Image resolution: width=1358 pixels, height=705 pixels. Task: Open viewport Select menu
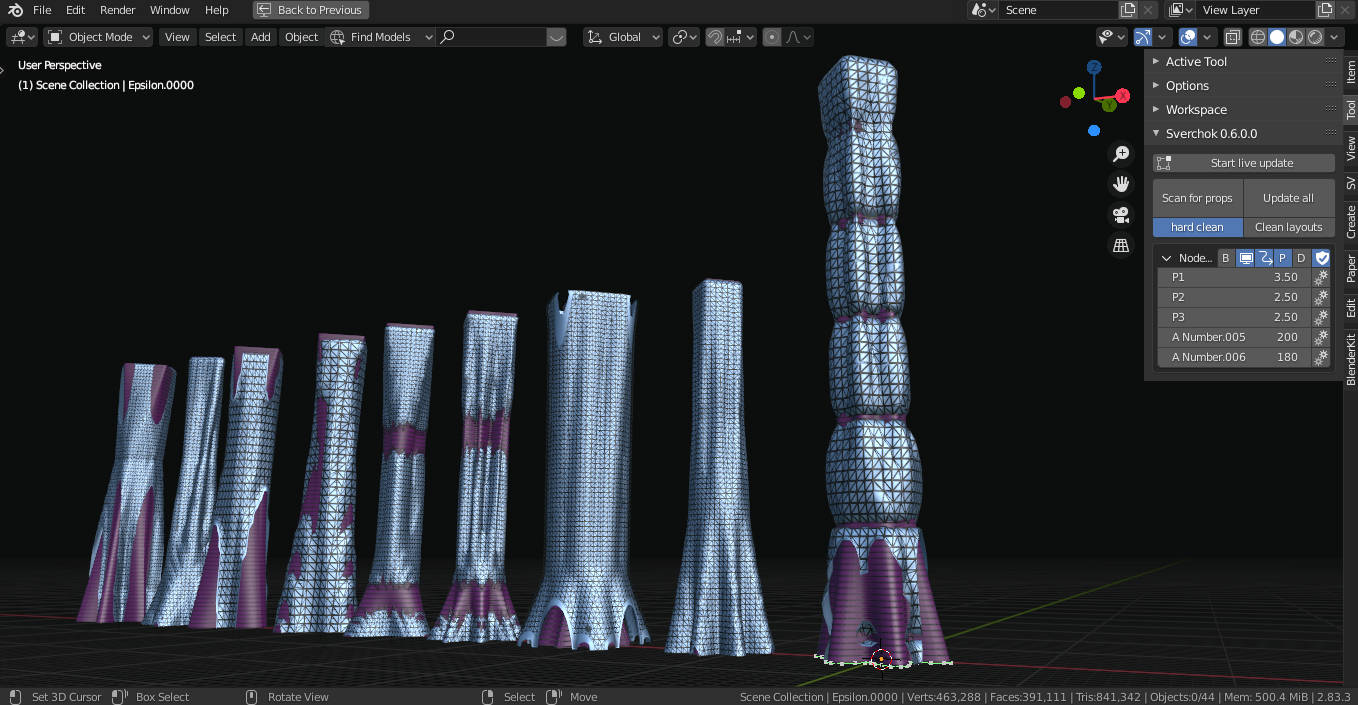click(x=220, y=37)
